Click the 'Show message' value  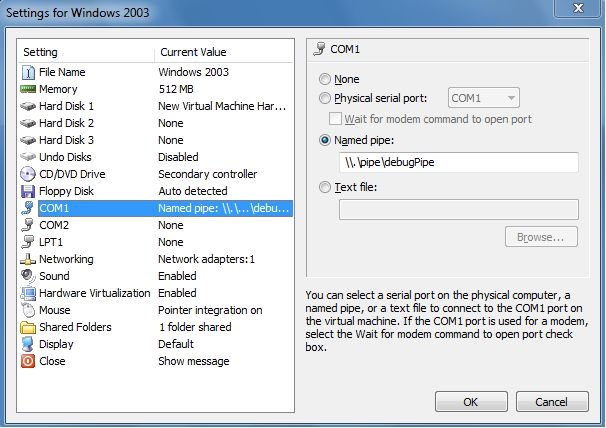click(194, 361)
